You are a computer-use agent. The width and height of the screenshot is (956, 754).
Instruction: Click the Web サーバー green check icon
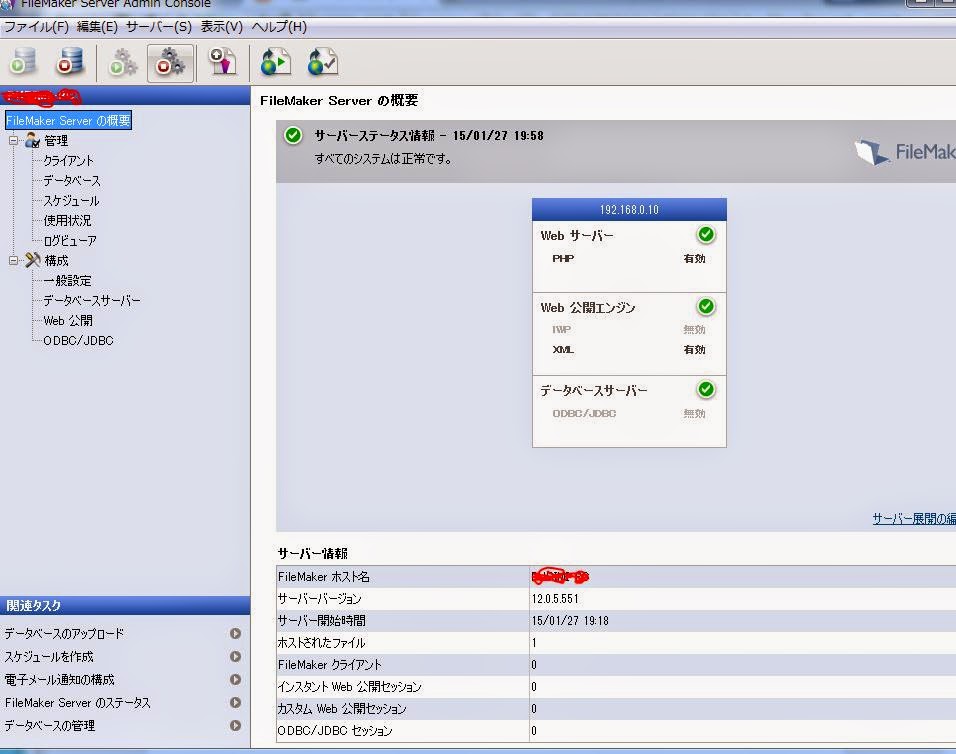point(706,235)
